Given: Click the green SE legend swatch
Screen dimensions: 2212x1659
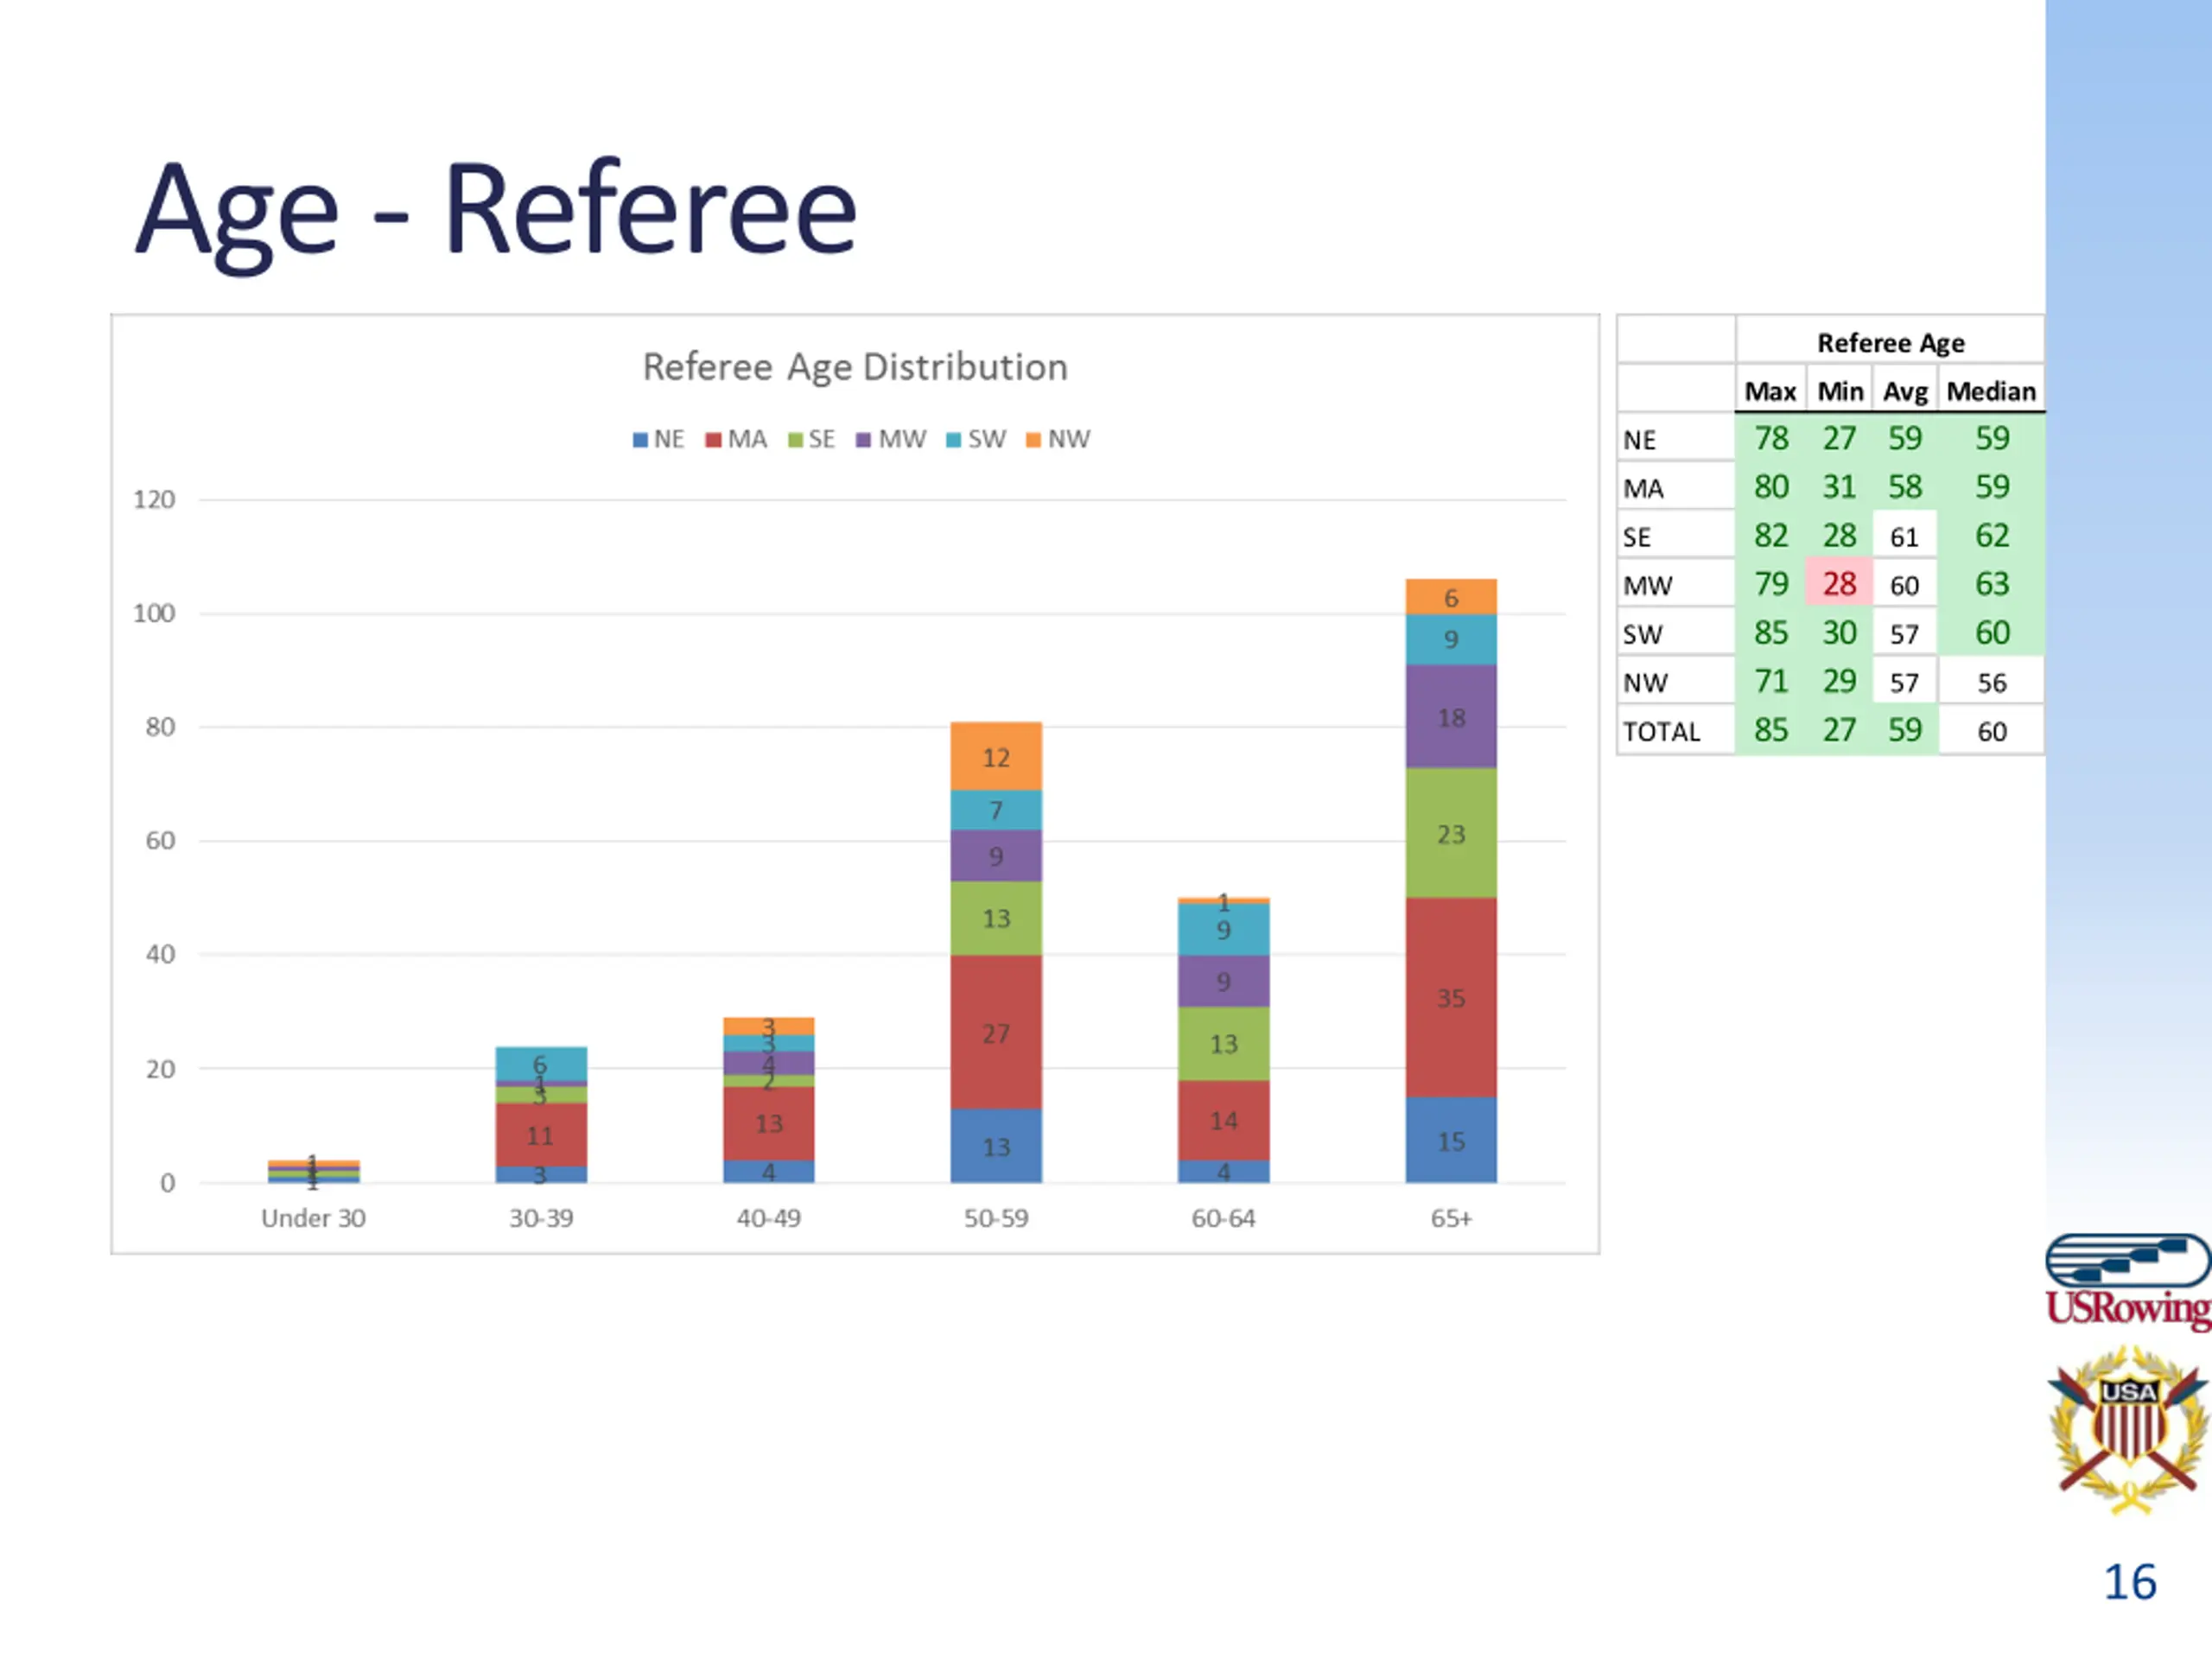Looking at the screenshot, I should [795, 440].
